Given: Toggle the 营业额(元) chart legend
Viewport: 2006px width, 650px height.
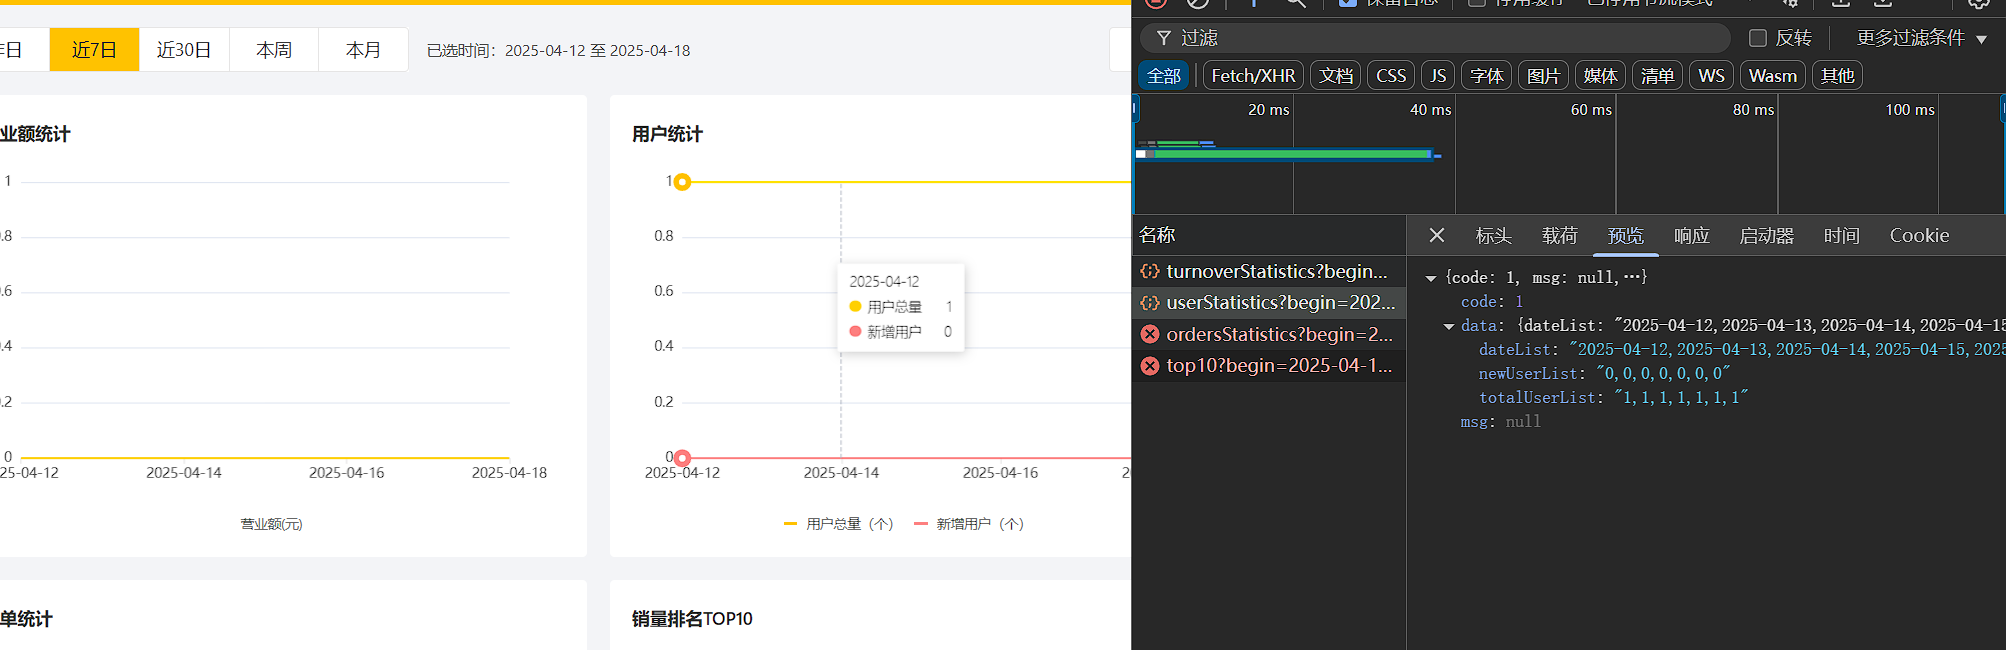Looking at the screenshot, I should 271,524.
